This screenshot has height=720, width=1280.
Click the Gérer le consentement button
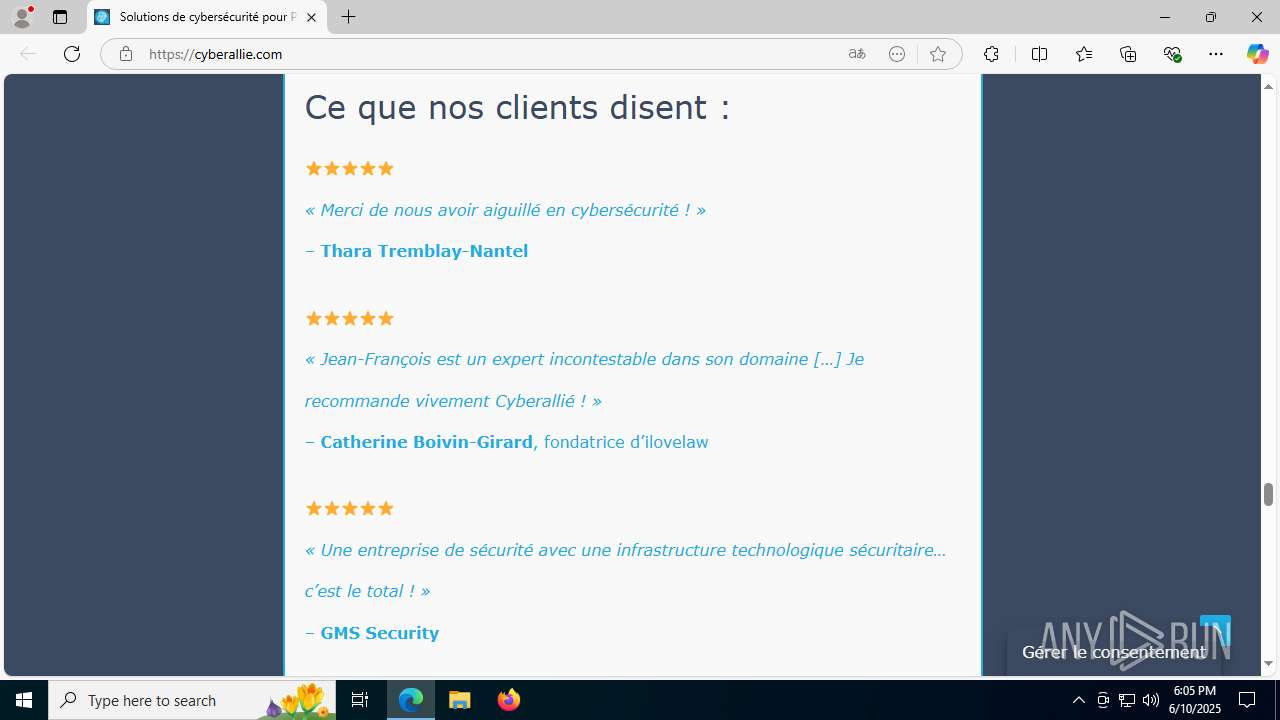point(1114,652)
